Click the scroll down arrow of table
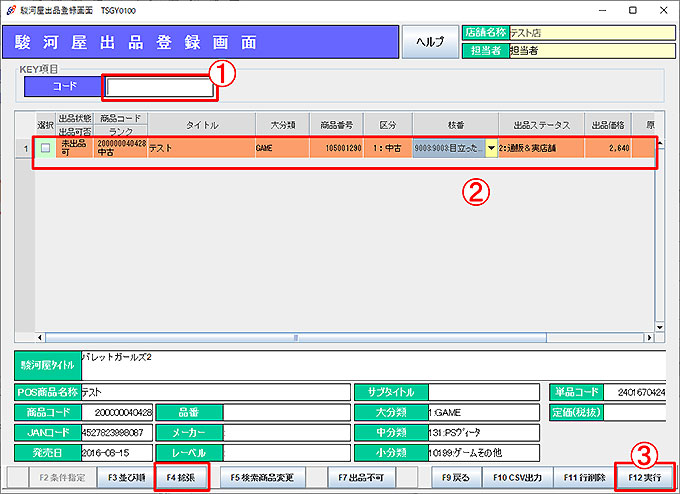680x494 pixels. pos(660,324)
